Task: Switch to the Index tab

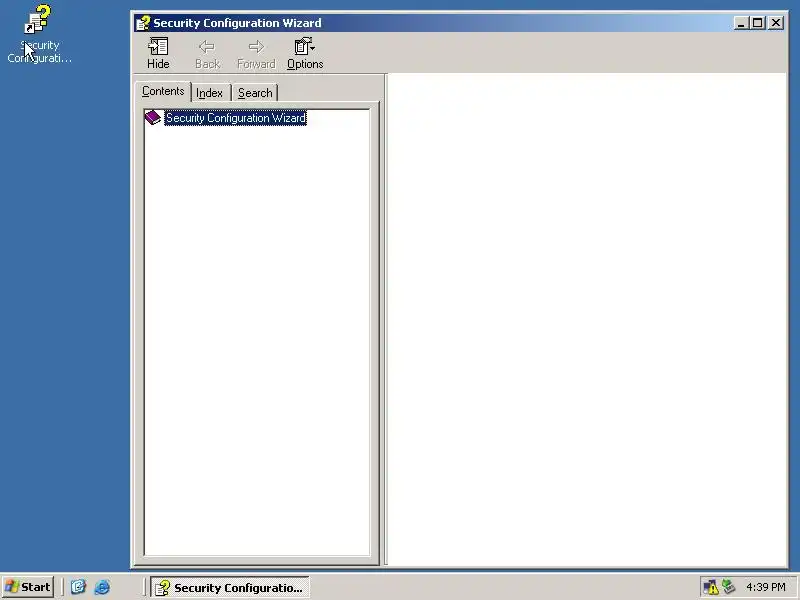Action: [210, 93]
